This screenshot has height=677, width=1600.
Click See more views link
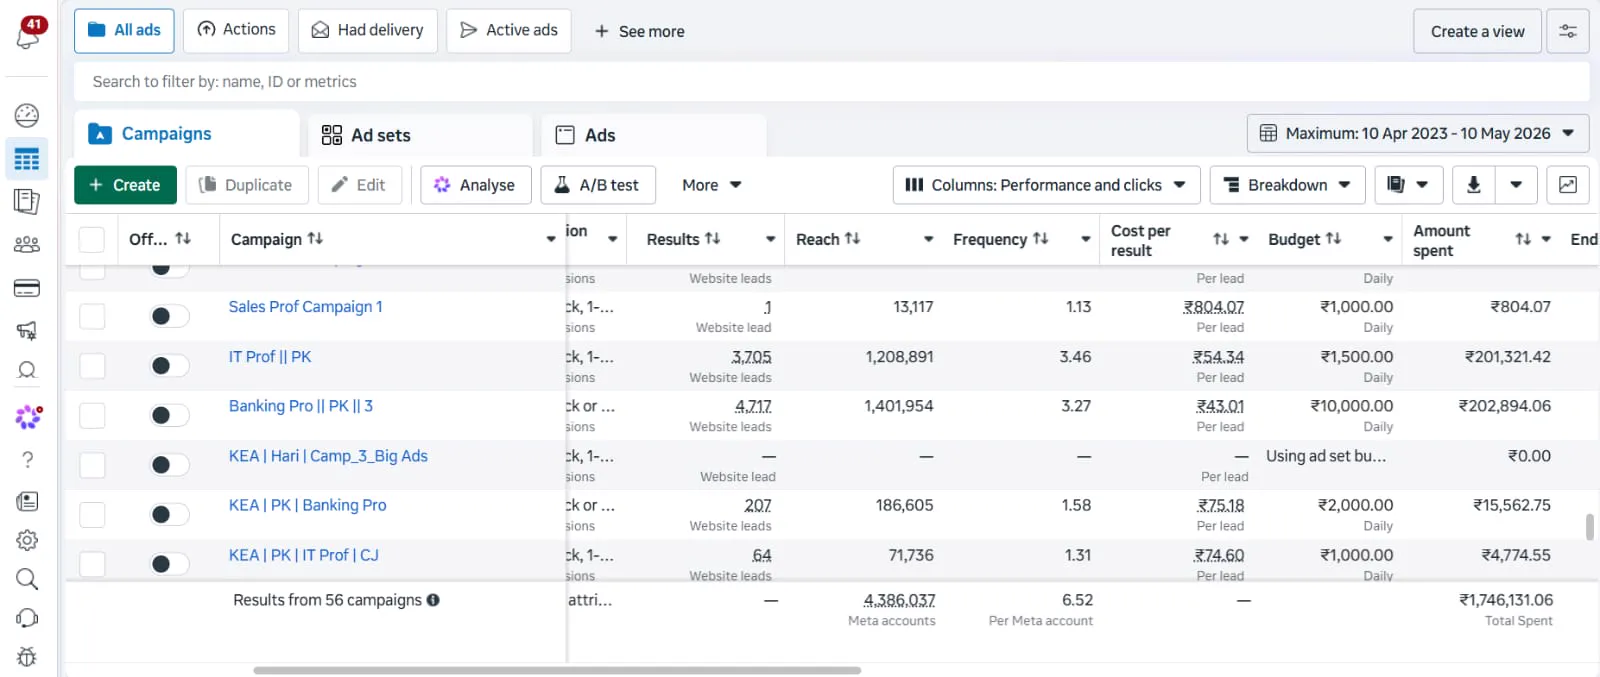pyautogui.click(x=639, y=31)
